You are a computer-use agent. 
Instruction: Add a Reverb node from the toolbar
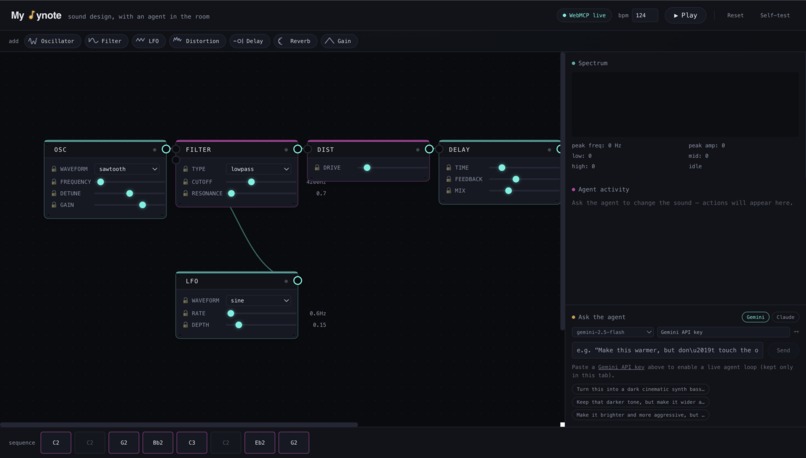point(295,41)
